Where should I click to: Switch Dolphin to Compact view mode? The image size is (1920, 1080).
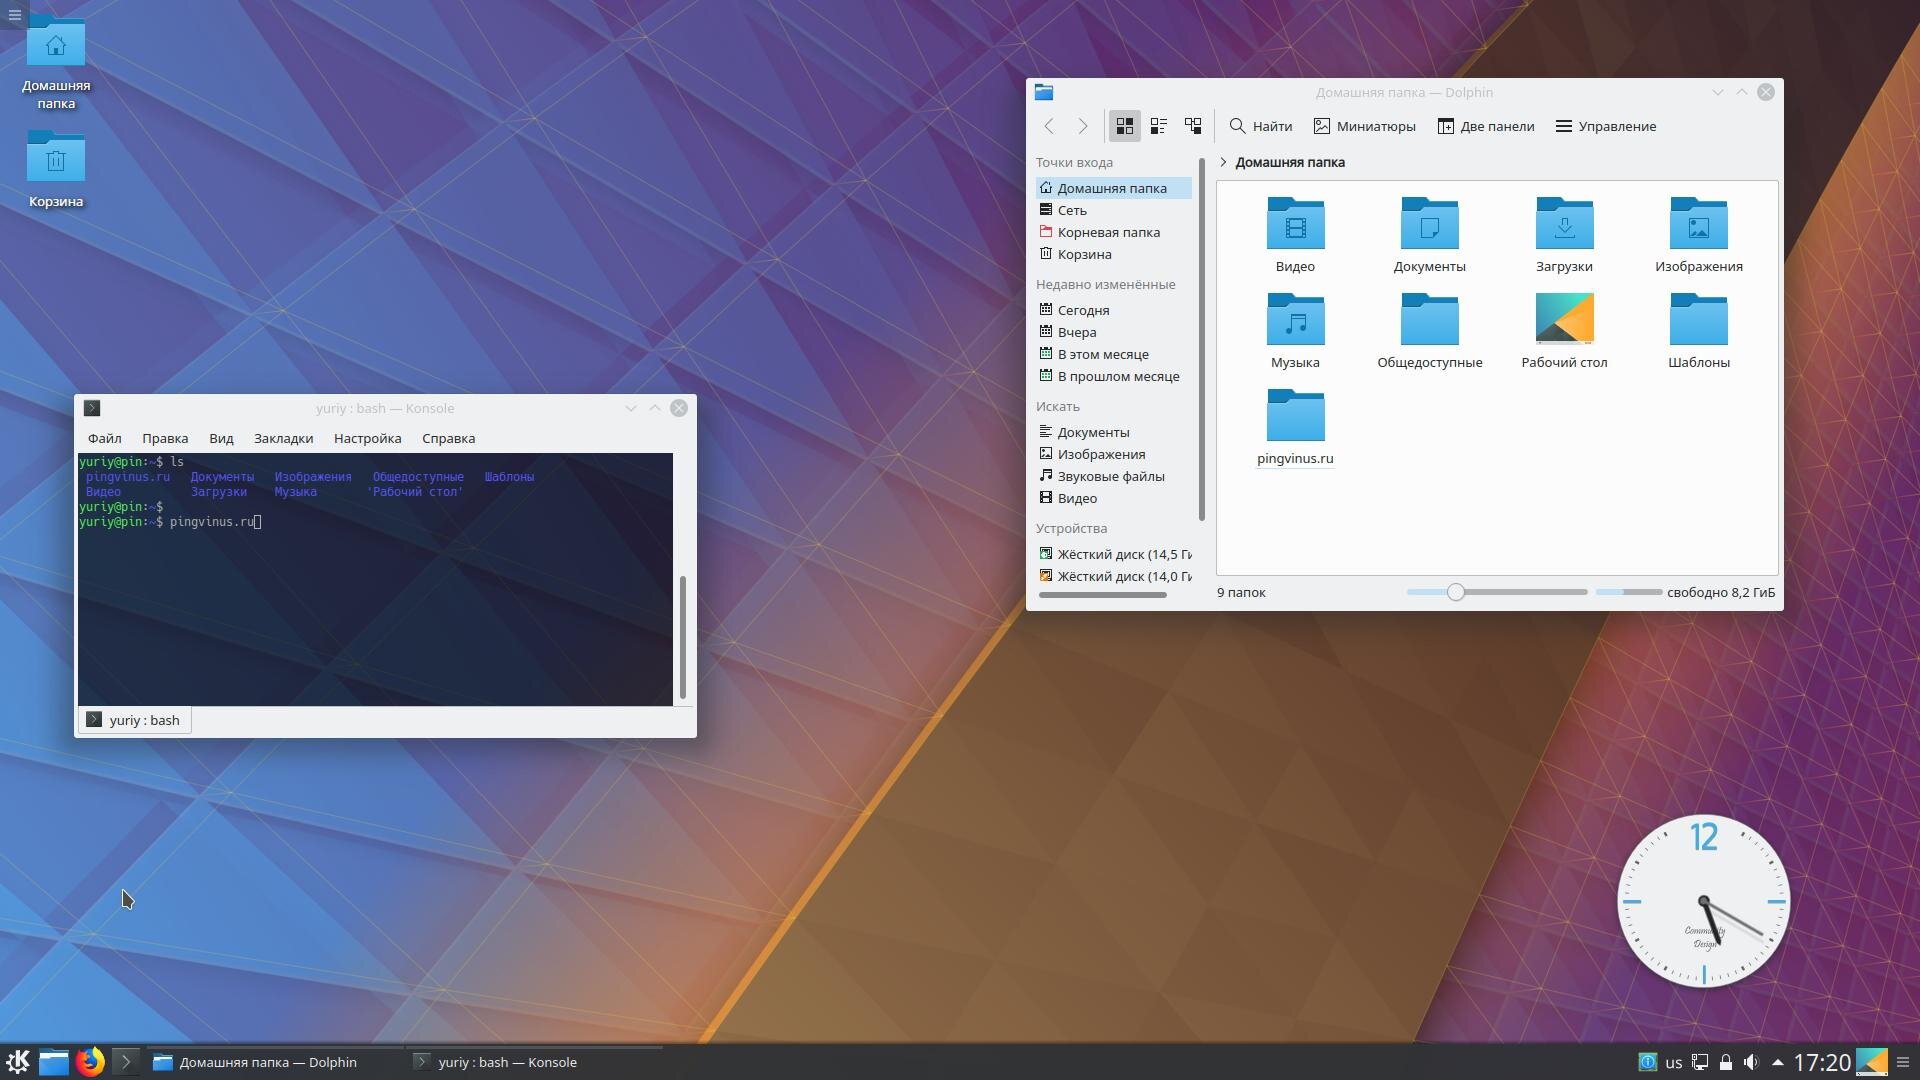(x=1158, y=126)
